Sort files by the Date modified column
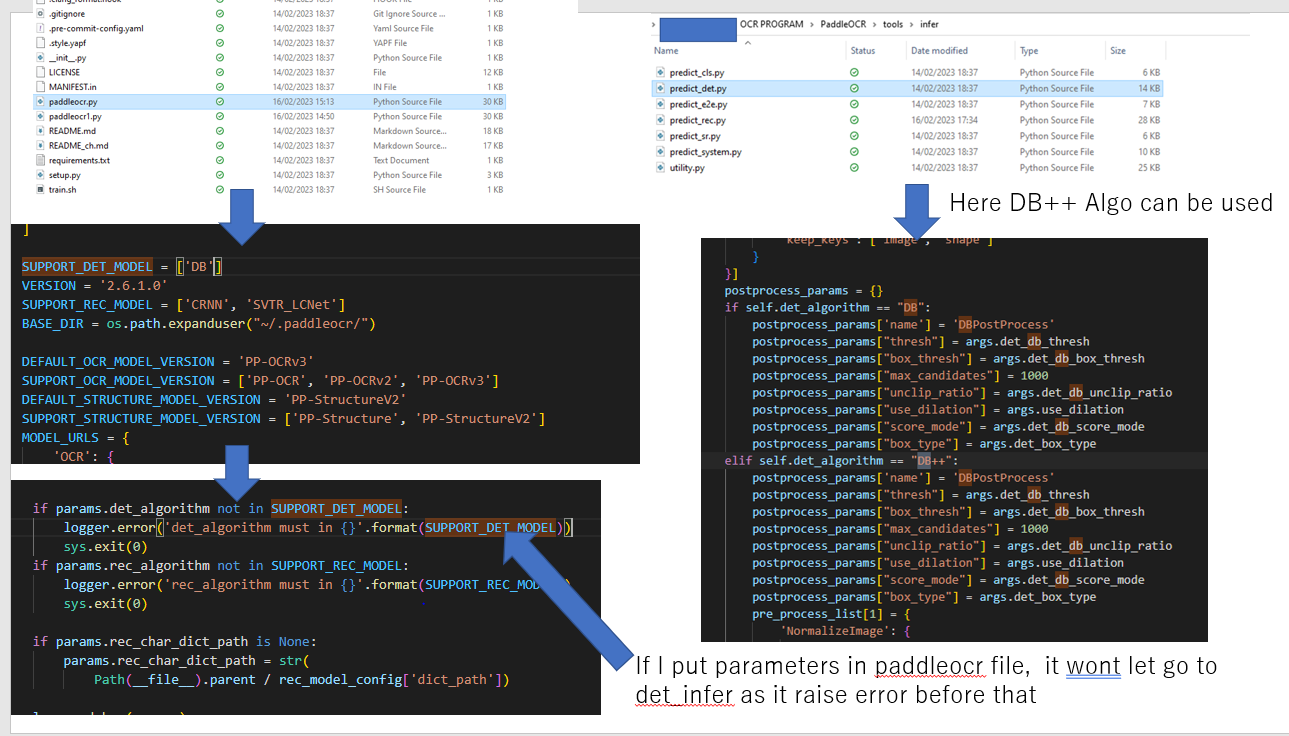This screenshot has height=736, width=1289. coord(939,49)
